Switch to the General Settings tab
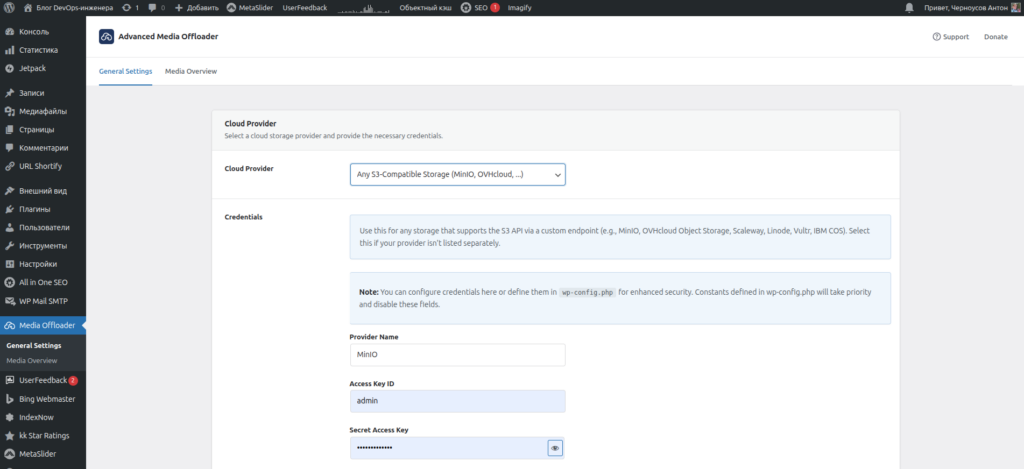This screenshot has width=1024, height=469. [125, 71]
